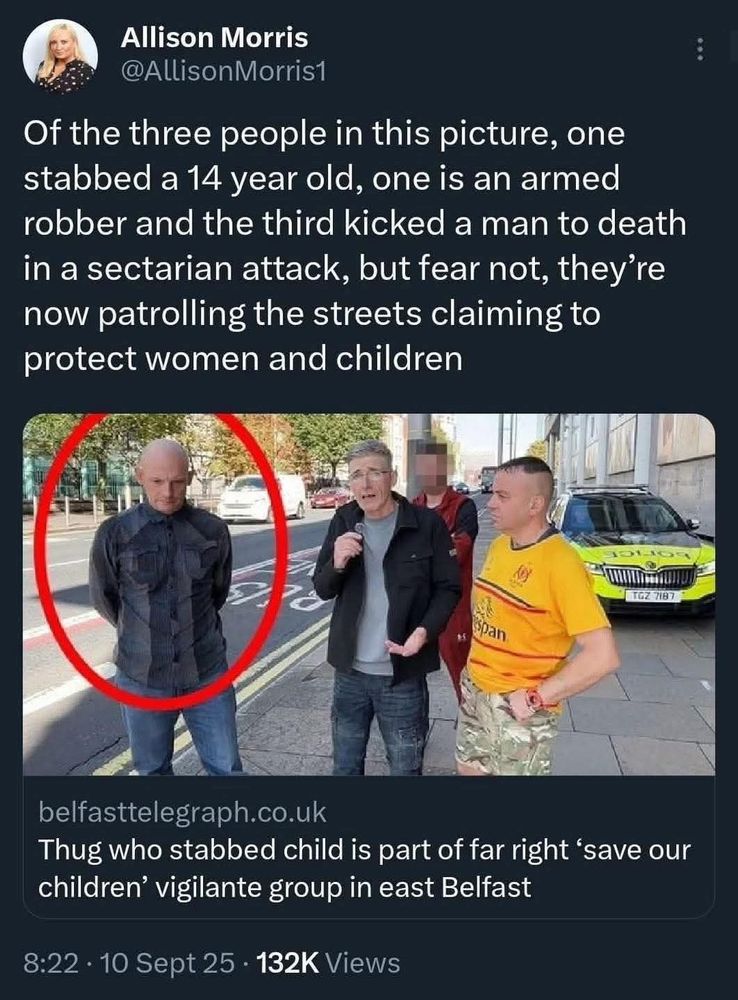Select the tweet's last line "protect women and children"
This screenshot has height=1000, width=738.
pyautogui.click(x=243, y=358)
